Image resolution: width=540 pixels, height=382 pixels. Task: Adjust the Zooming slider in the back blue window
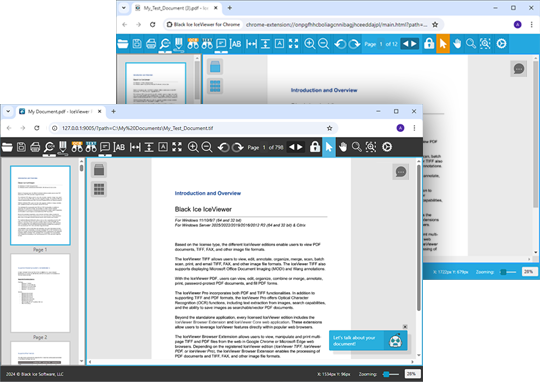click(508, 272)
